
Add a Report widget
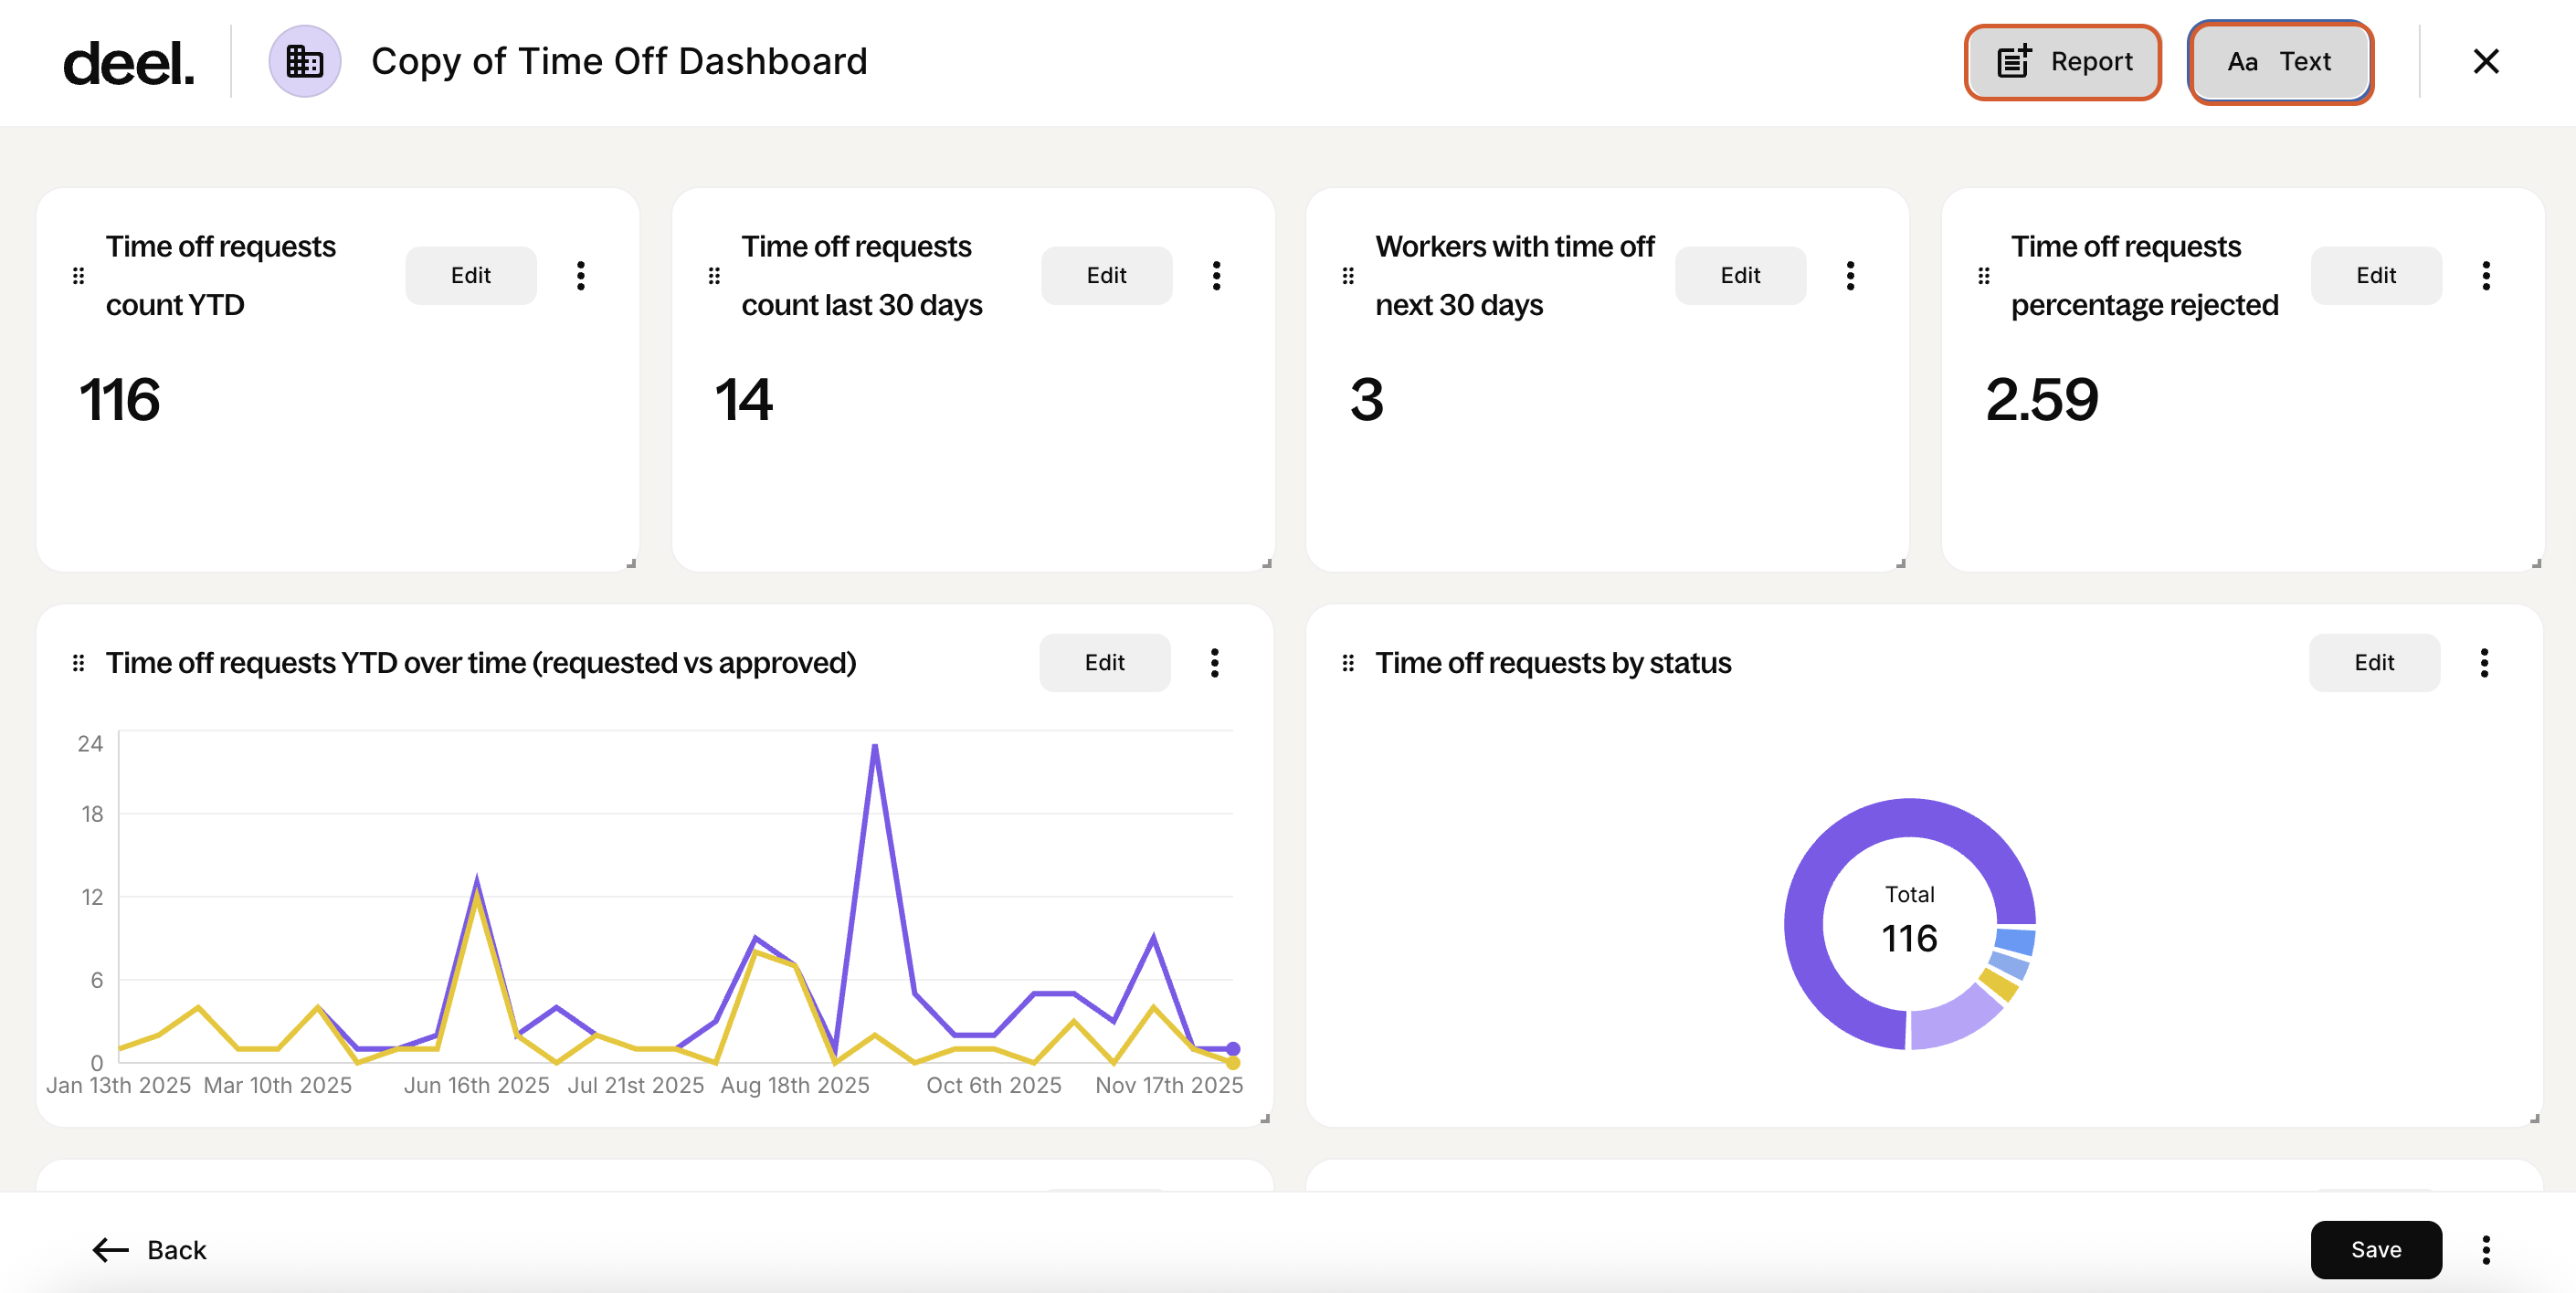[2062, 62]
